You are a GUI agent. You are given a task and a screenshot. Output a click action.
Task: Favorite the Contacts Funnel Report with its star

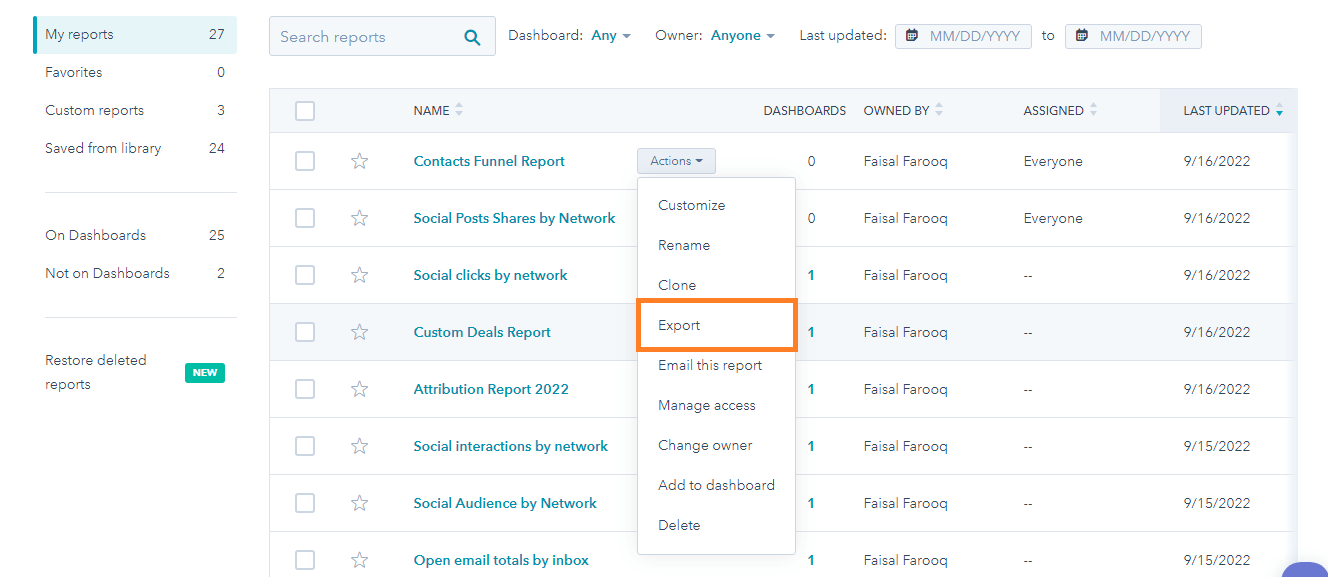point(359,160)
